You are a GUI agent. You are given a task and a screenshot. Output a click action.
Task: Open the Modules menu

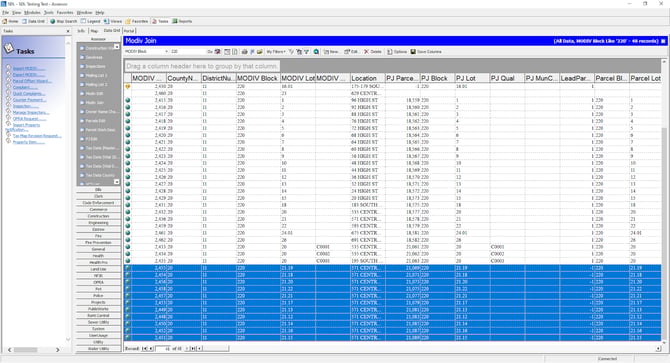[32, 12]
